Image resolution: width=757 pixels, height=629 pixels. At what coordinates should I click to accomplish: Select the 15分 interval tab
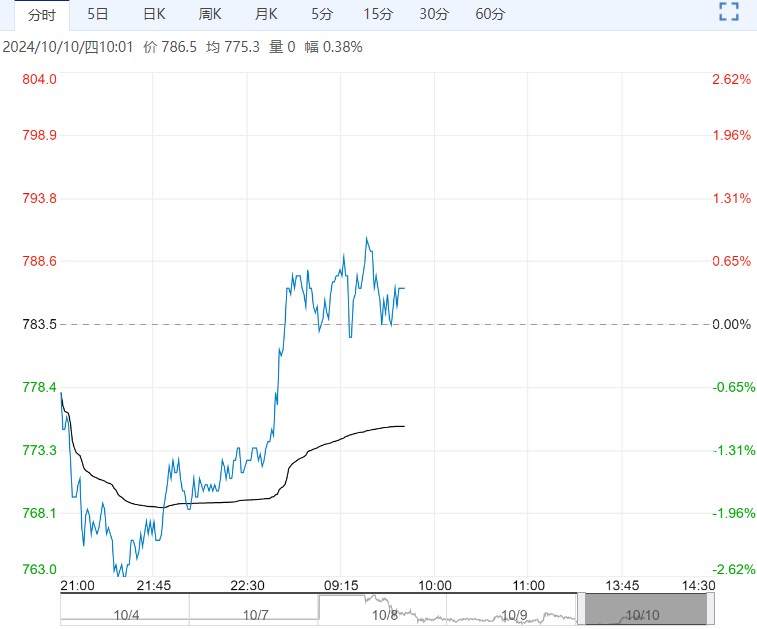[x=378, y=14]
